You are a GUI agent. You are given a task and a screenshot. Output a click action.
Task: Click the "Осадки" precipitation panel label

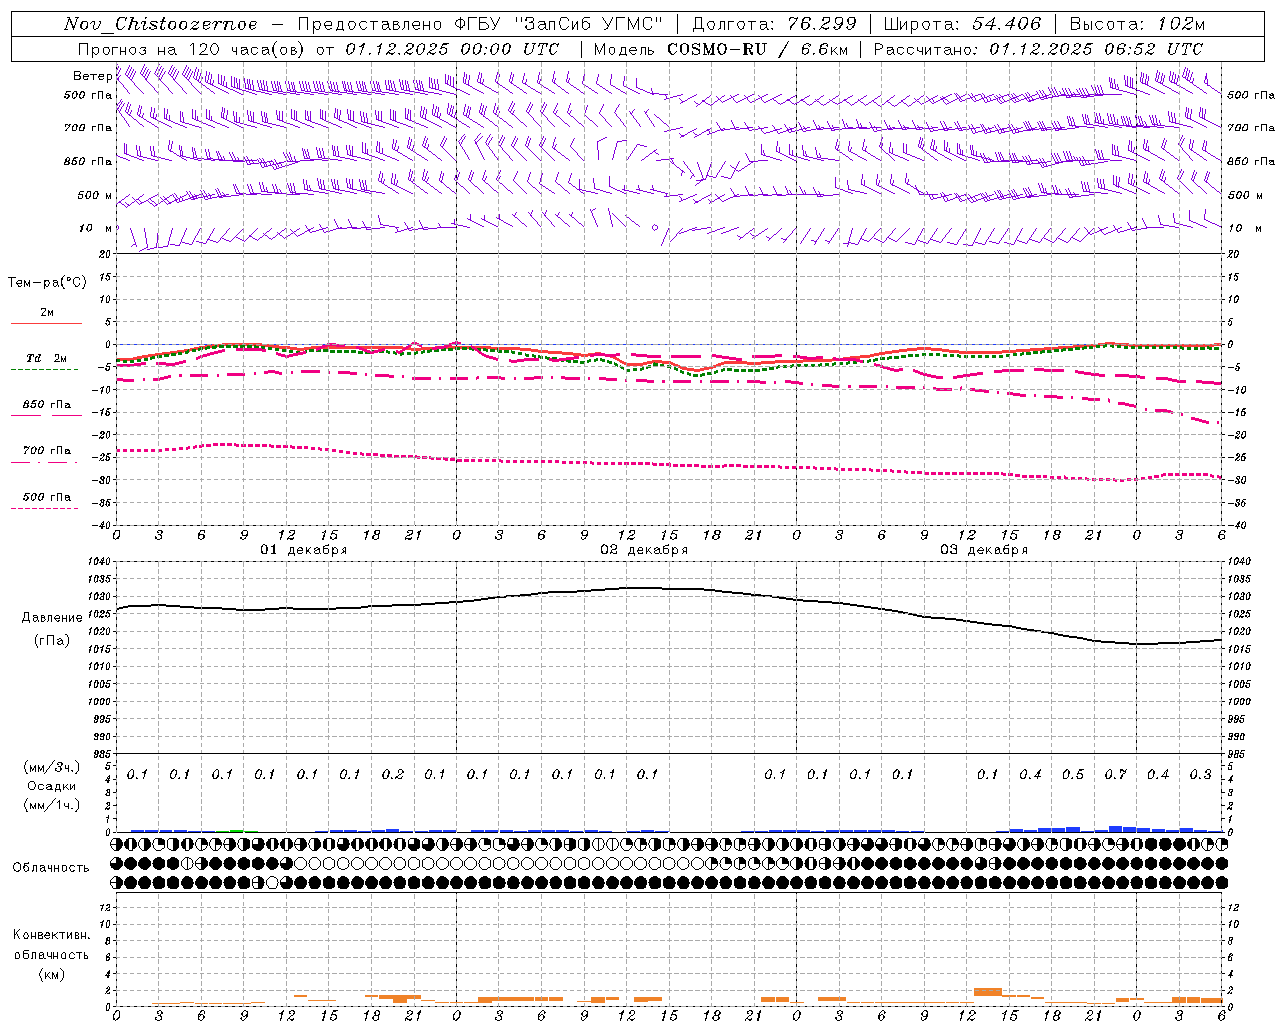click(x=52, y=786)
